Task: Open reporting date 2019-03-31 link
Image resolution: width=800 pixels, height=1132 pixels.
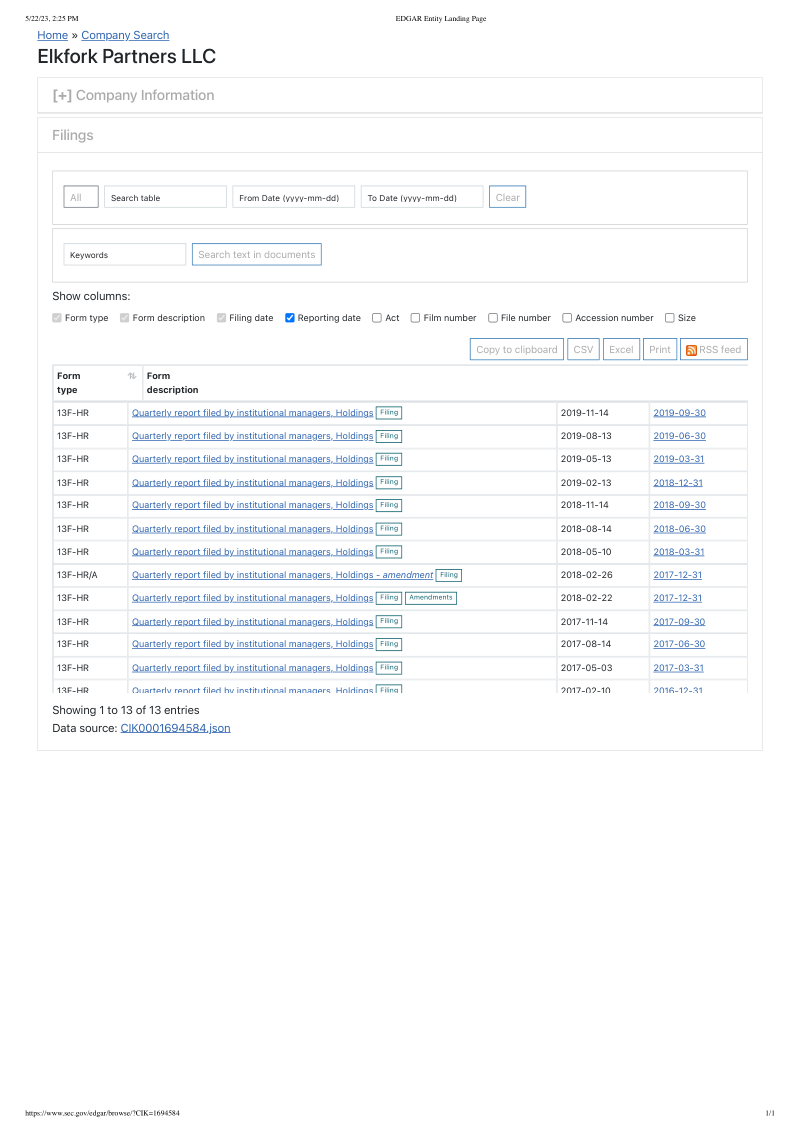Action: coord(679,459)
